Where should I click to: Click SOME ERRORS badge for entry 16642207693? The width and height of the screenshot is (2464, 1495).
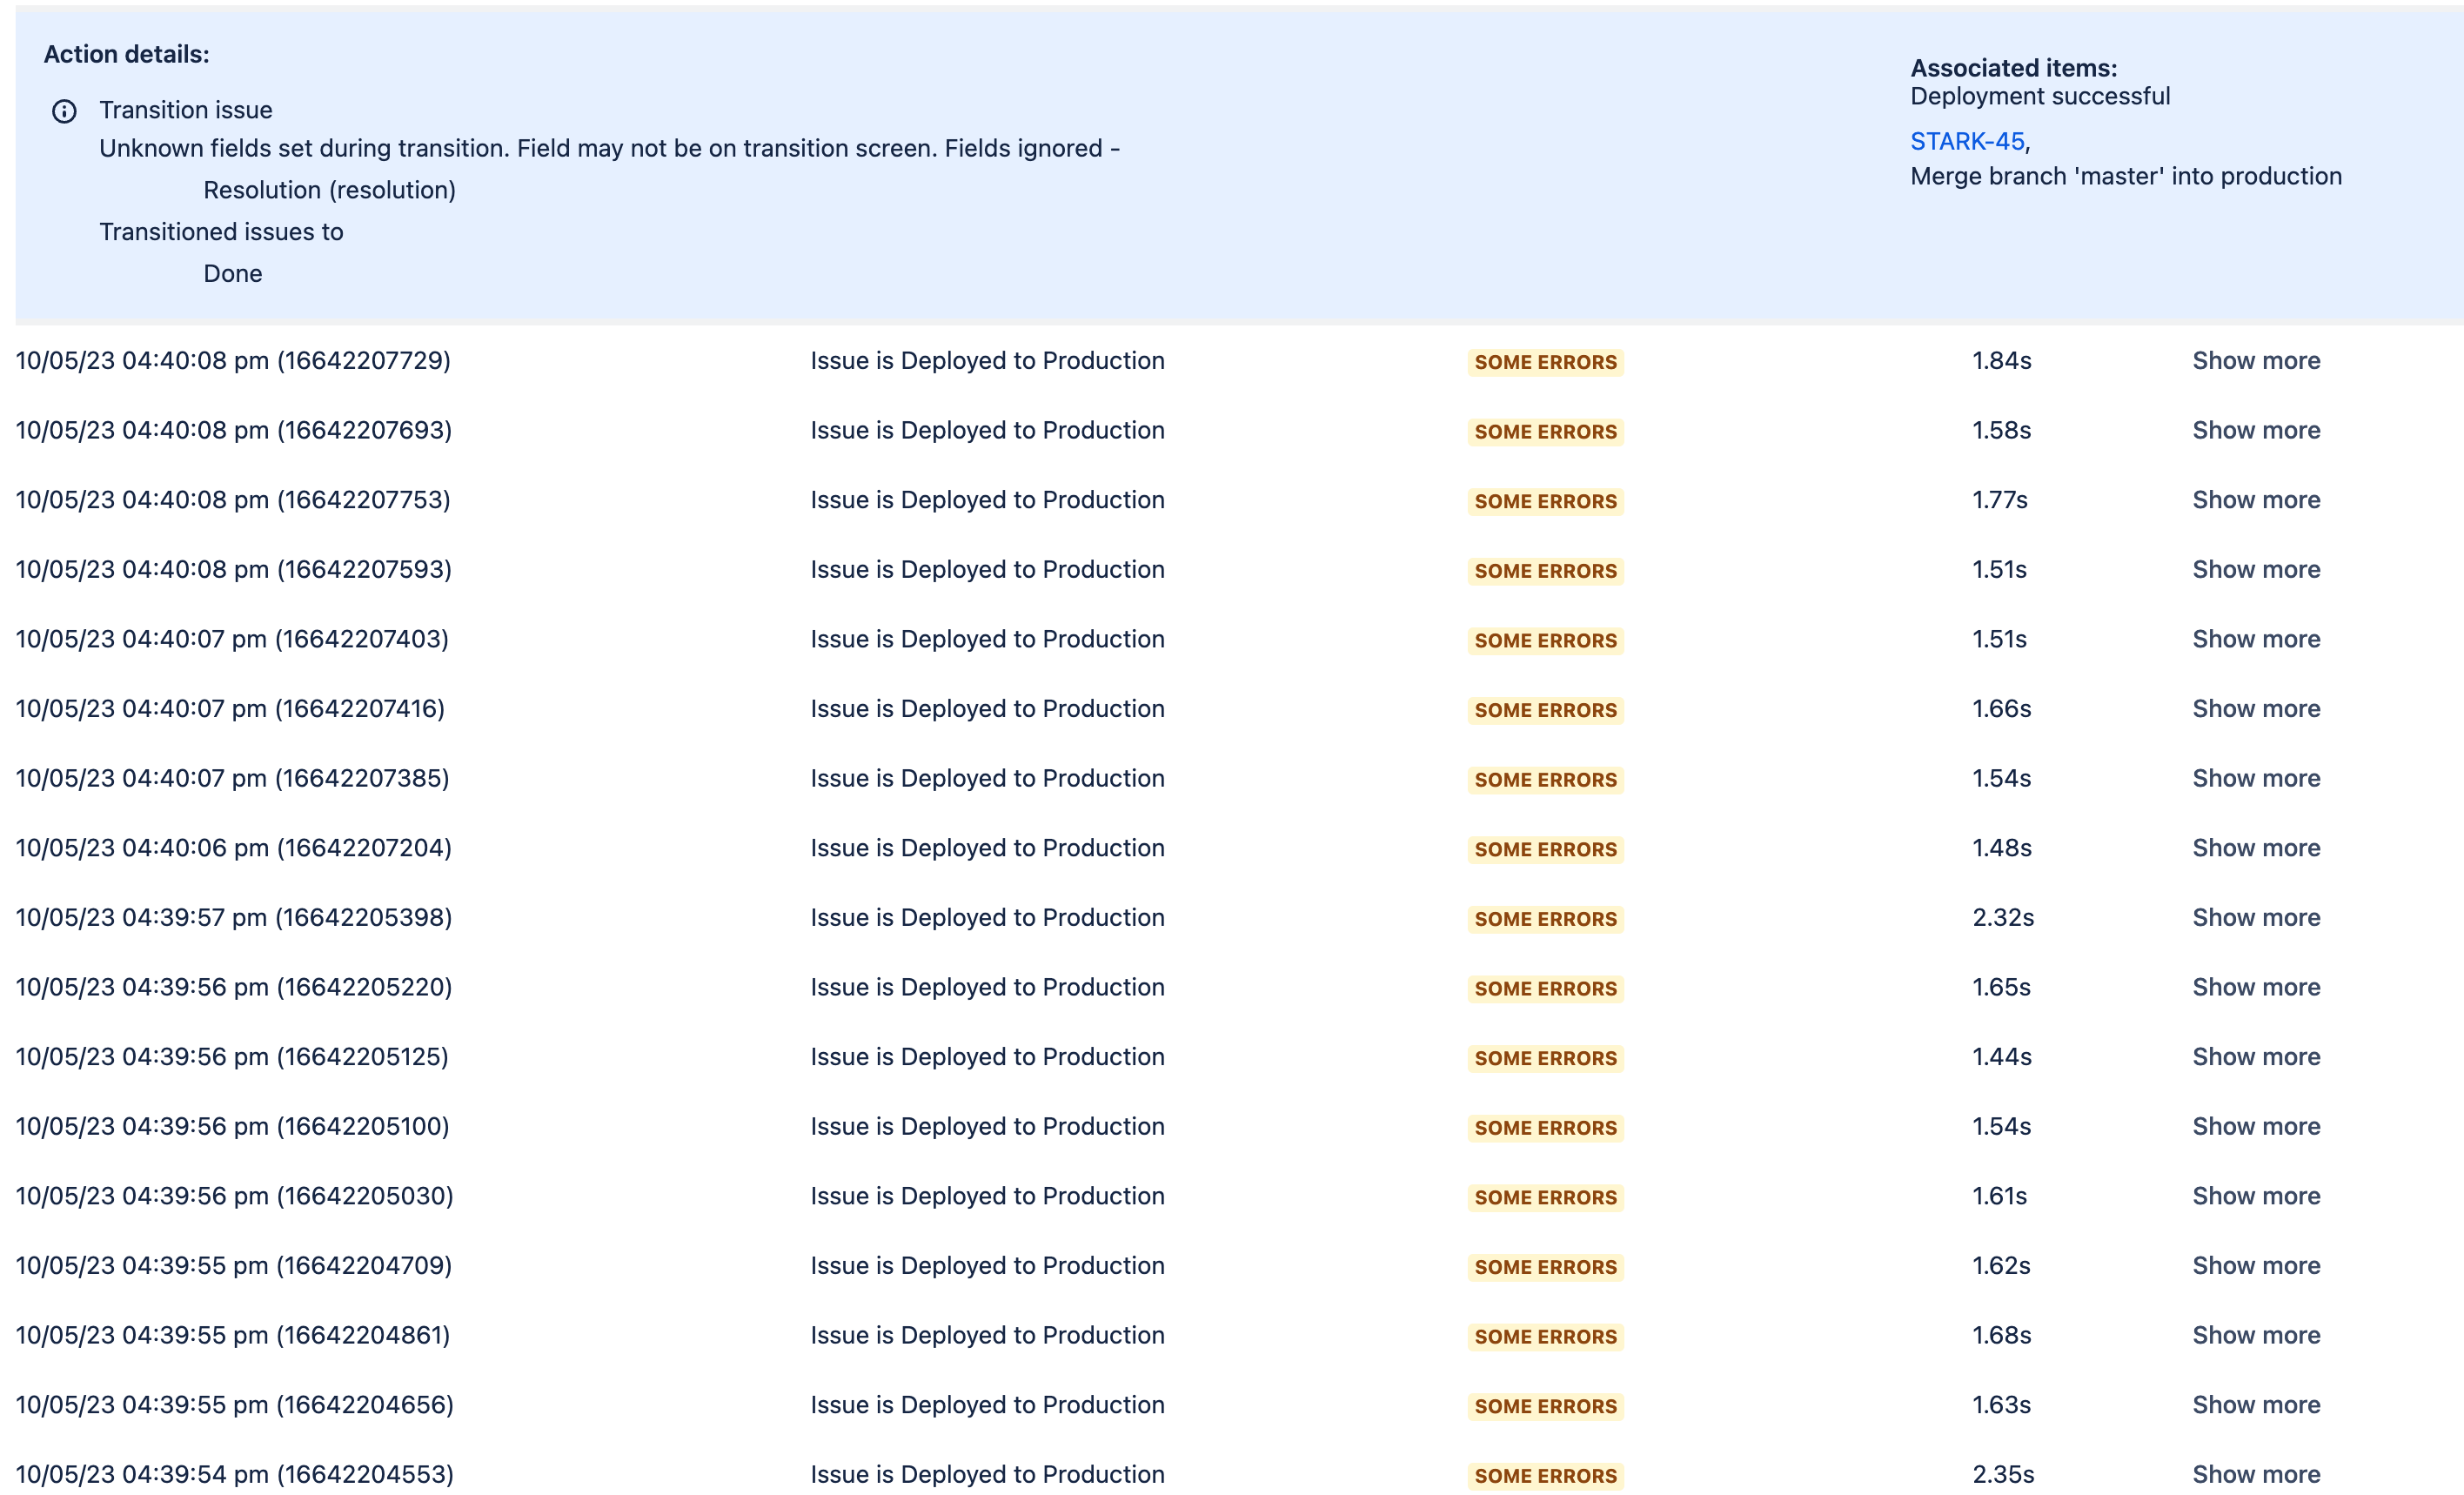pos(1545,432)
